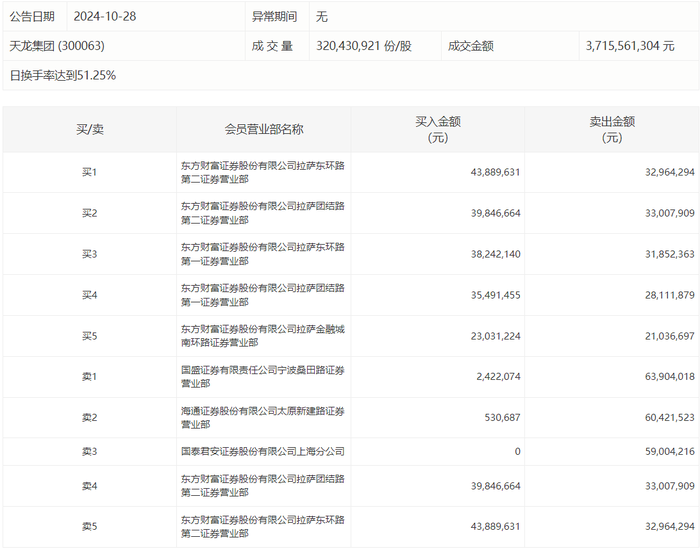
Task: Open 拉萨东环路第一证券营业部 in the 买3 row
Action: (262, 254)
